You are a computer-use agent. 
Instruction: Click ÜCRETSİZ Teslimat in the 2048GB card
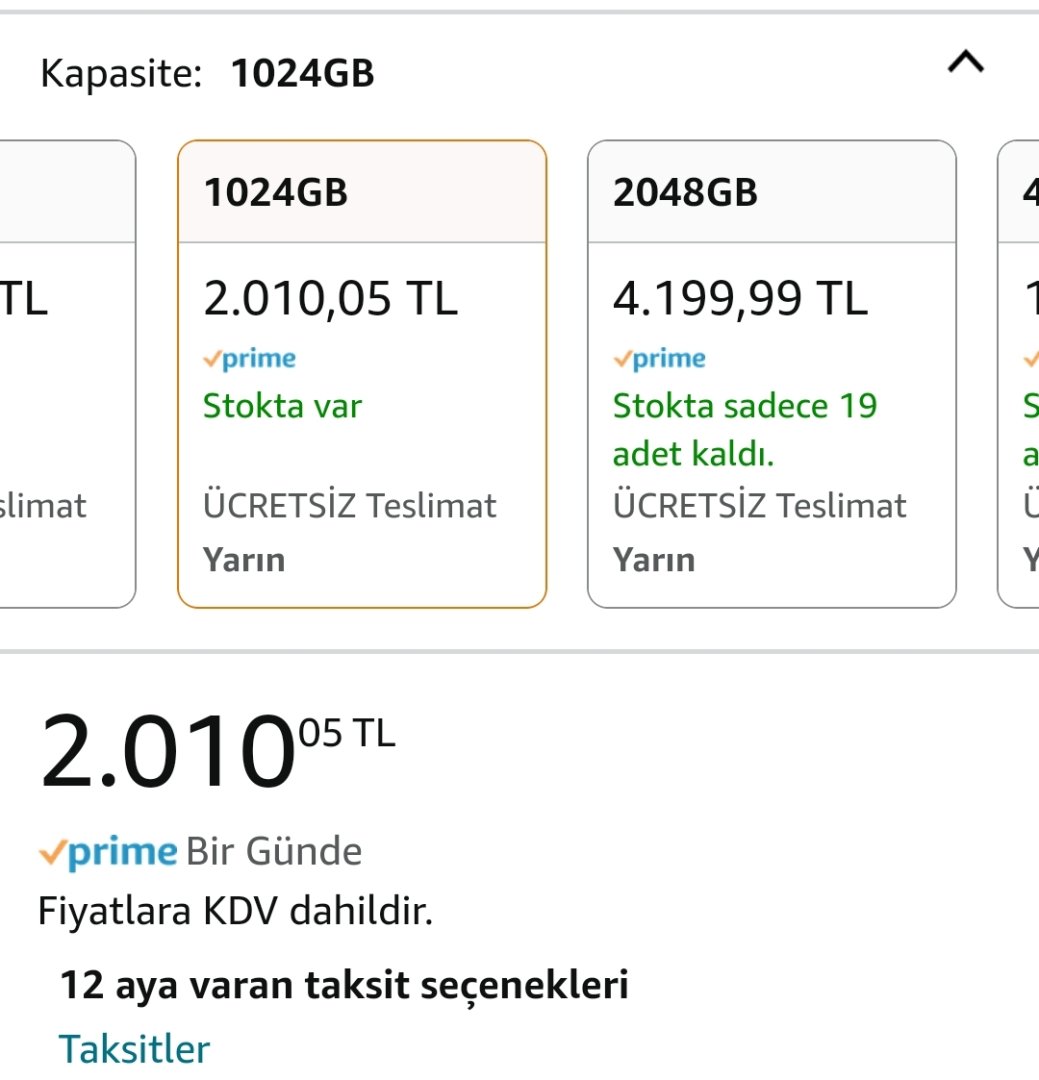click(759, 506)
